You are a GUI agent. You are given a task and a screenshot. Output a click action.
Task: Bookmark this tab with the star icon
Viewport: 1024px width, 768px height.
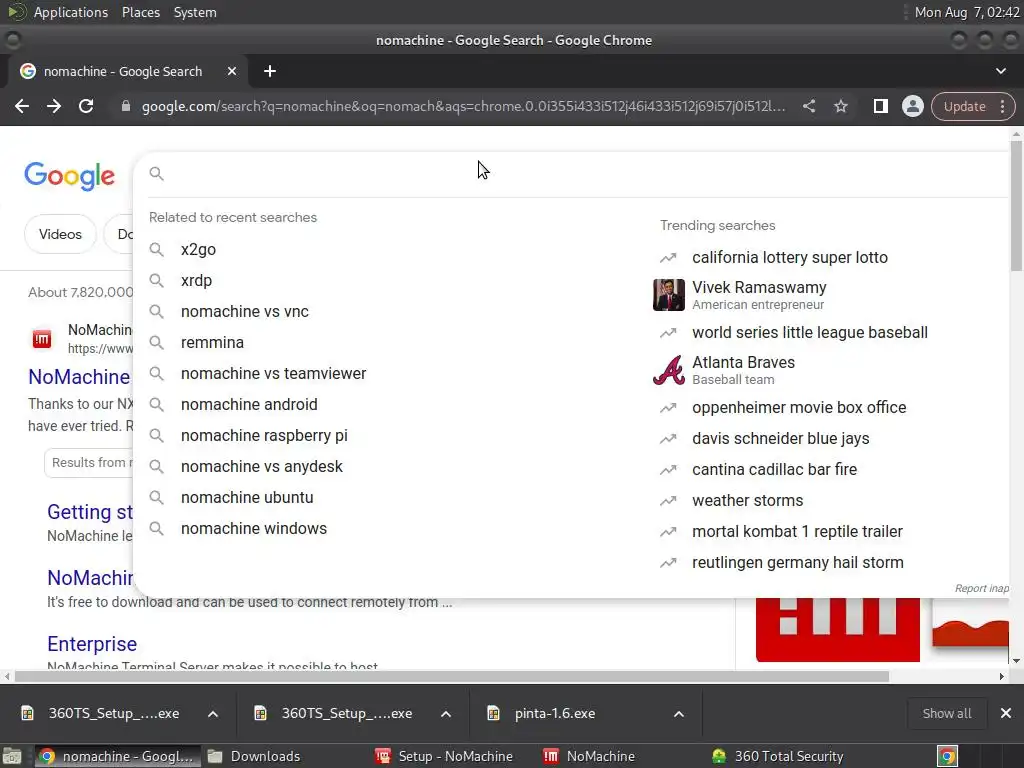[841, 106]
